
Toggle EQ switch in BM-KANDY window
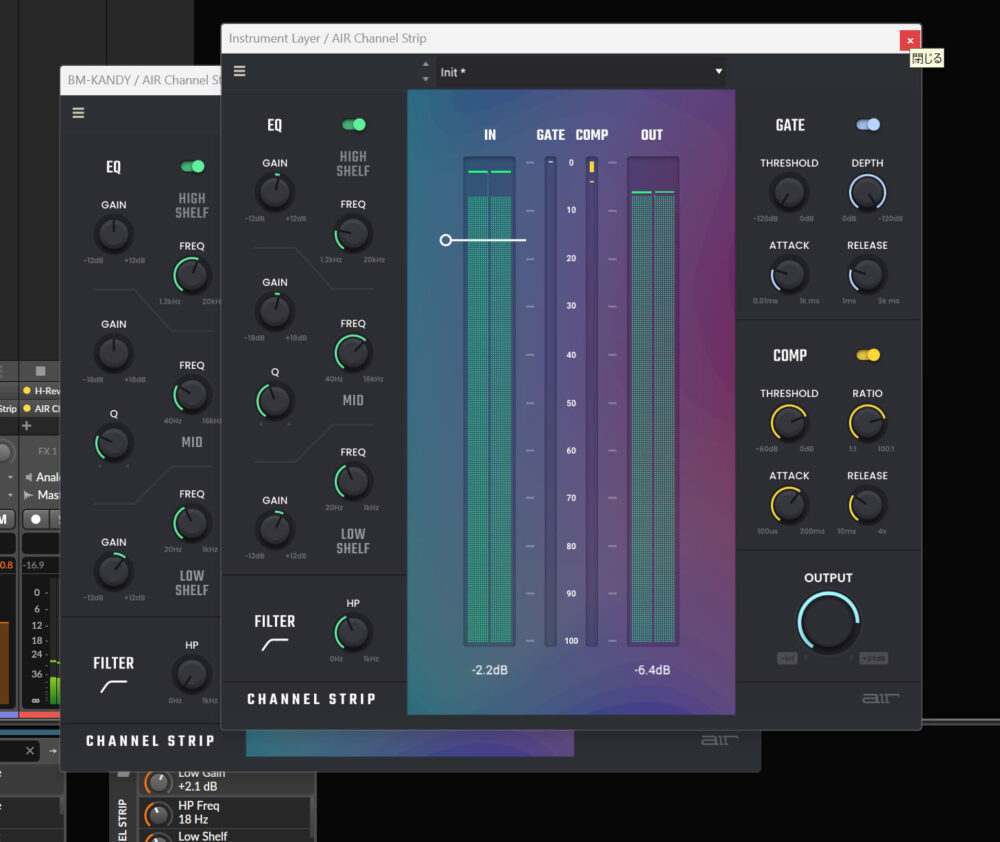[x=193, y=166]
